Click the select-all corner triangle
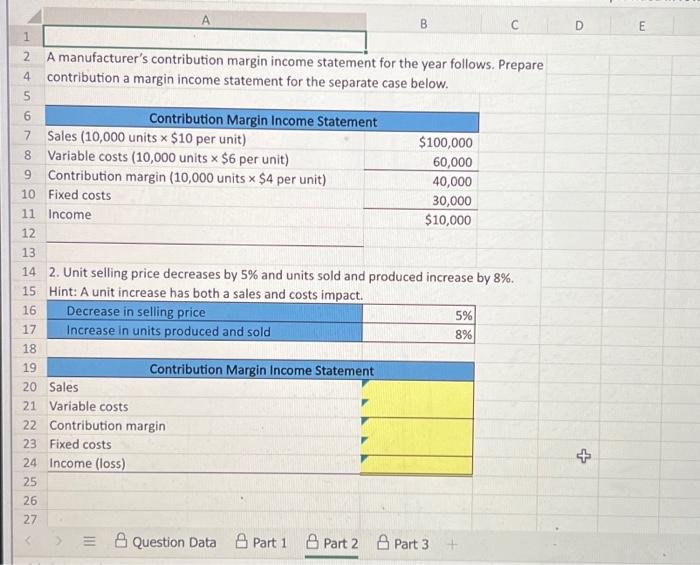Screen dimensions: 700x565 point(33,18)
